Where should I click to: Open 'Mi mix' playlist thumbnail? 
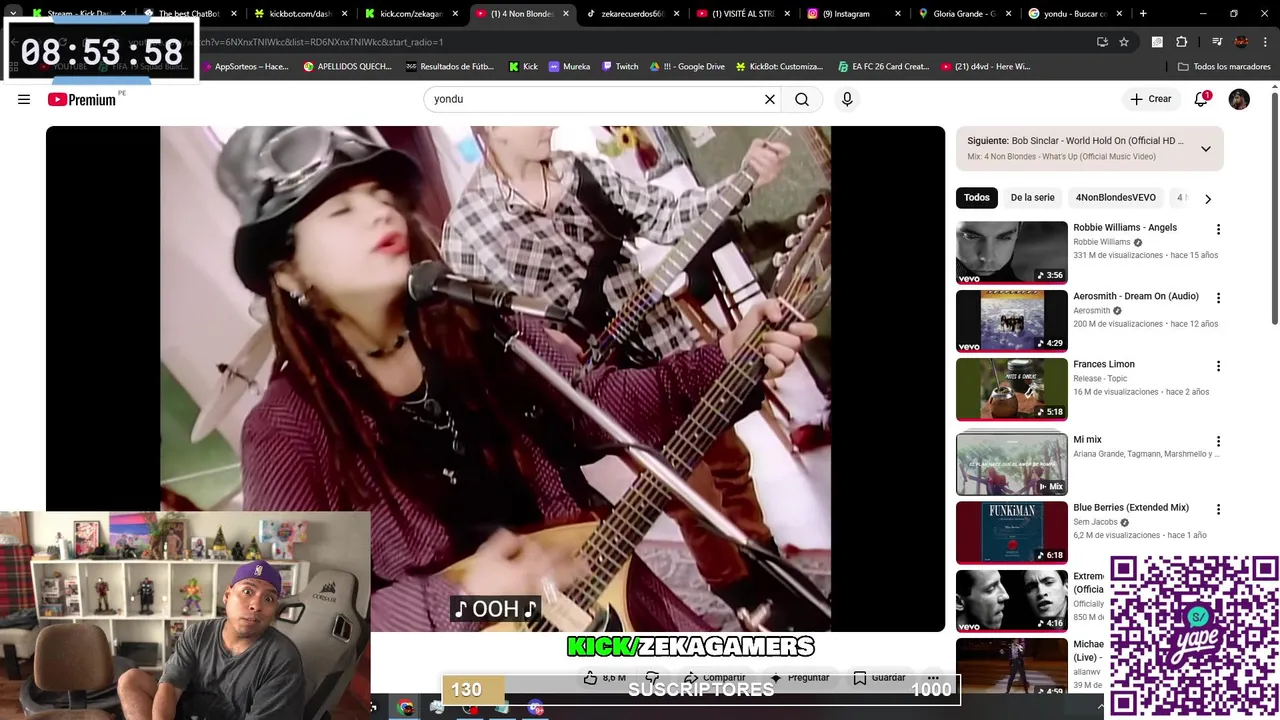pos(1012,463)
